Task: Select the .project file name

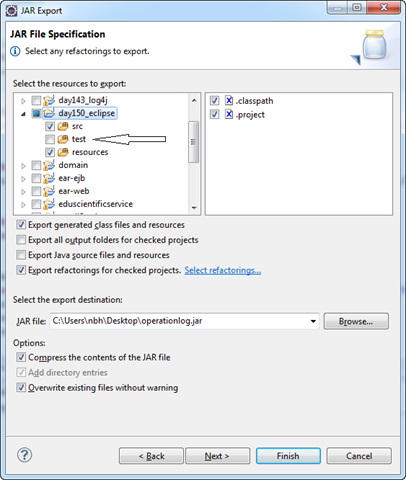Action: coord(250,115)
